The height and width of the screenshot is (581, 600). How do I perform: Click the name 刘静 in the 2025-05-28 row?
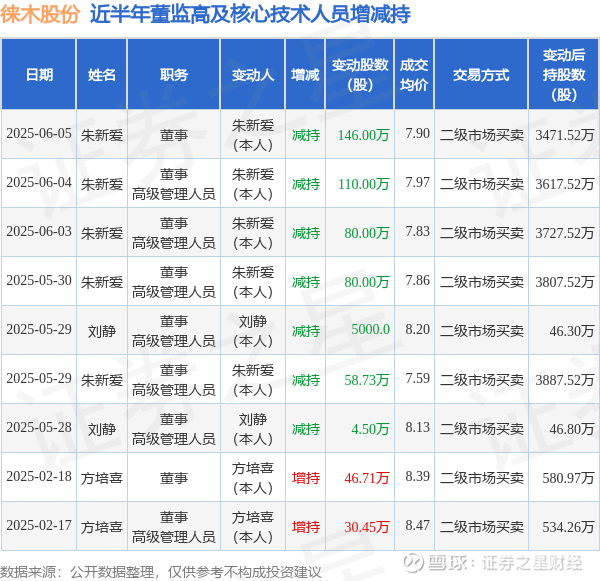pos(102,429)
